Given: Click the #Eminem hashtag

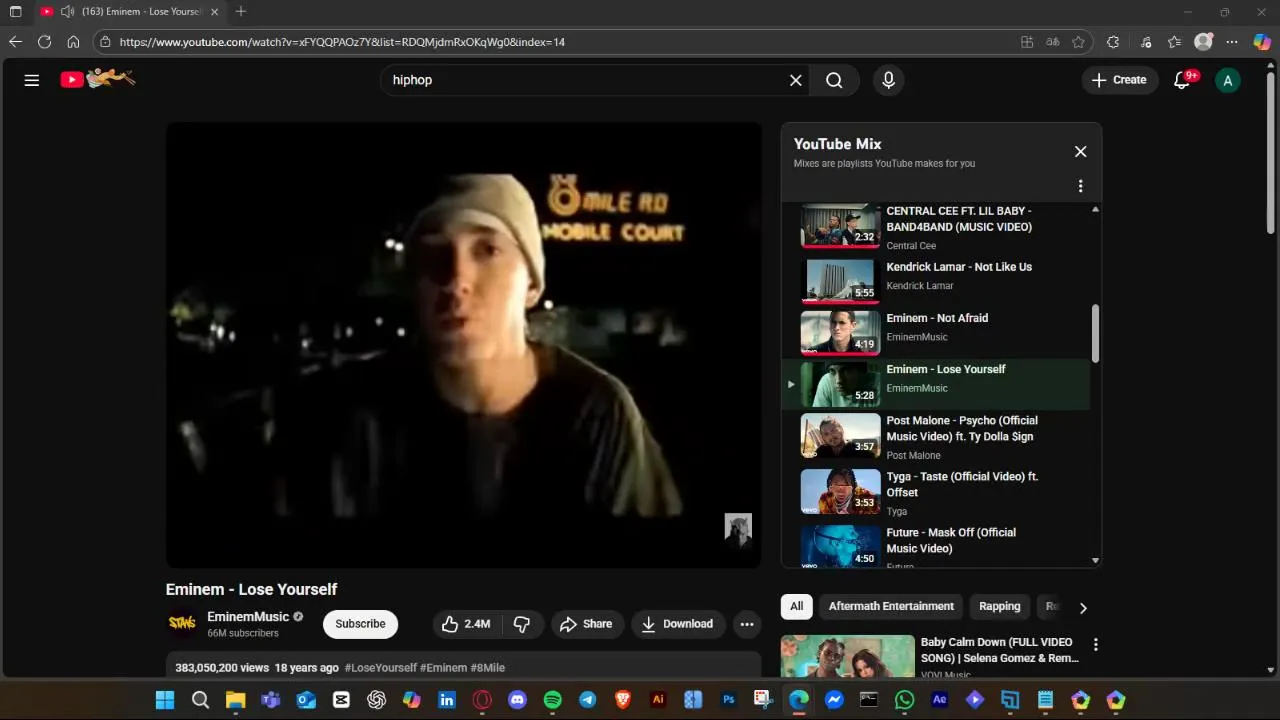Looking at the screenshot, I should pyautogui.click(x=443, y=668).
